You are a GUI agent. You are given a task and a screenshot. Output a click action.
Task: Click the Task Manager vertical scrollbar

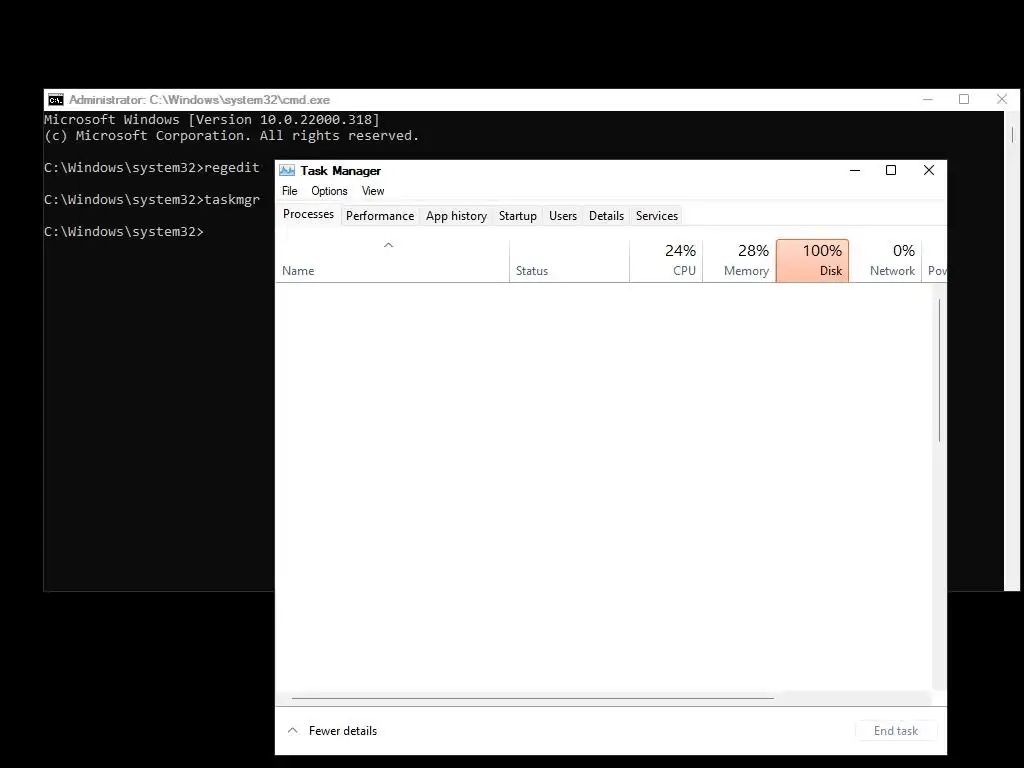point(939,370)
